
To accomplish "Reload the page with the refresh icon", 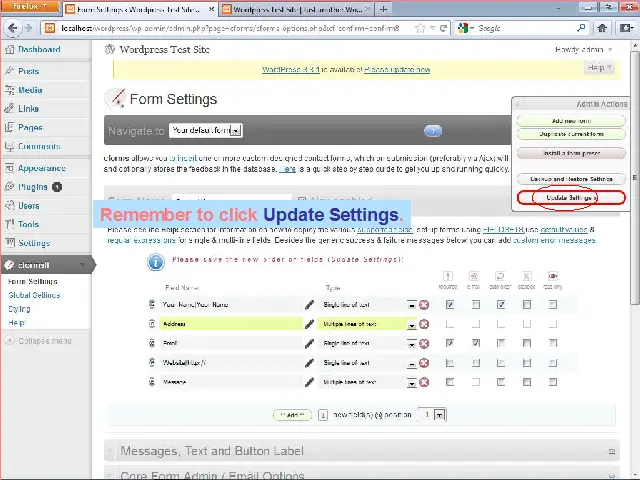I will pyautogui.click(x=443, y=28).
